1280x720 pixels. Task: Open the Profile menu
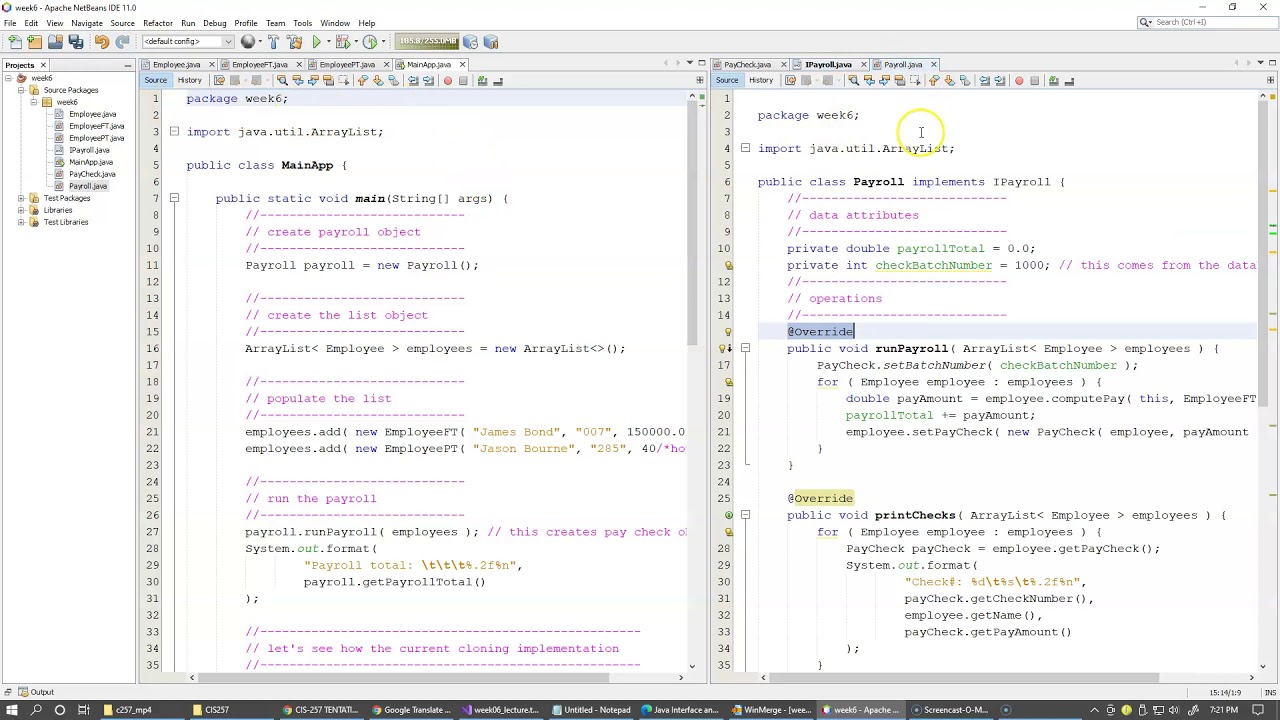tap(246, 23)
